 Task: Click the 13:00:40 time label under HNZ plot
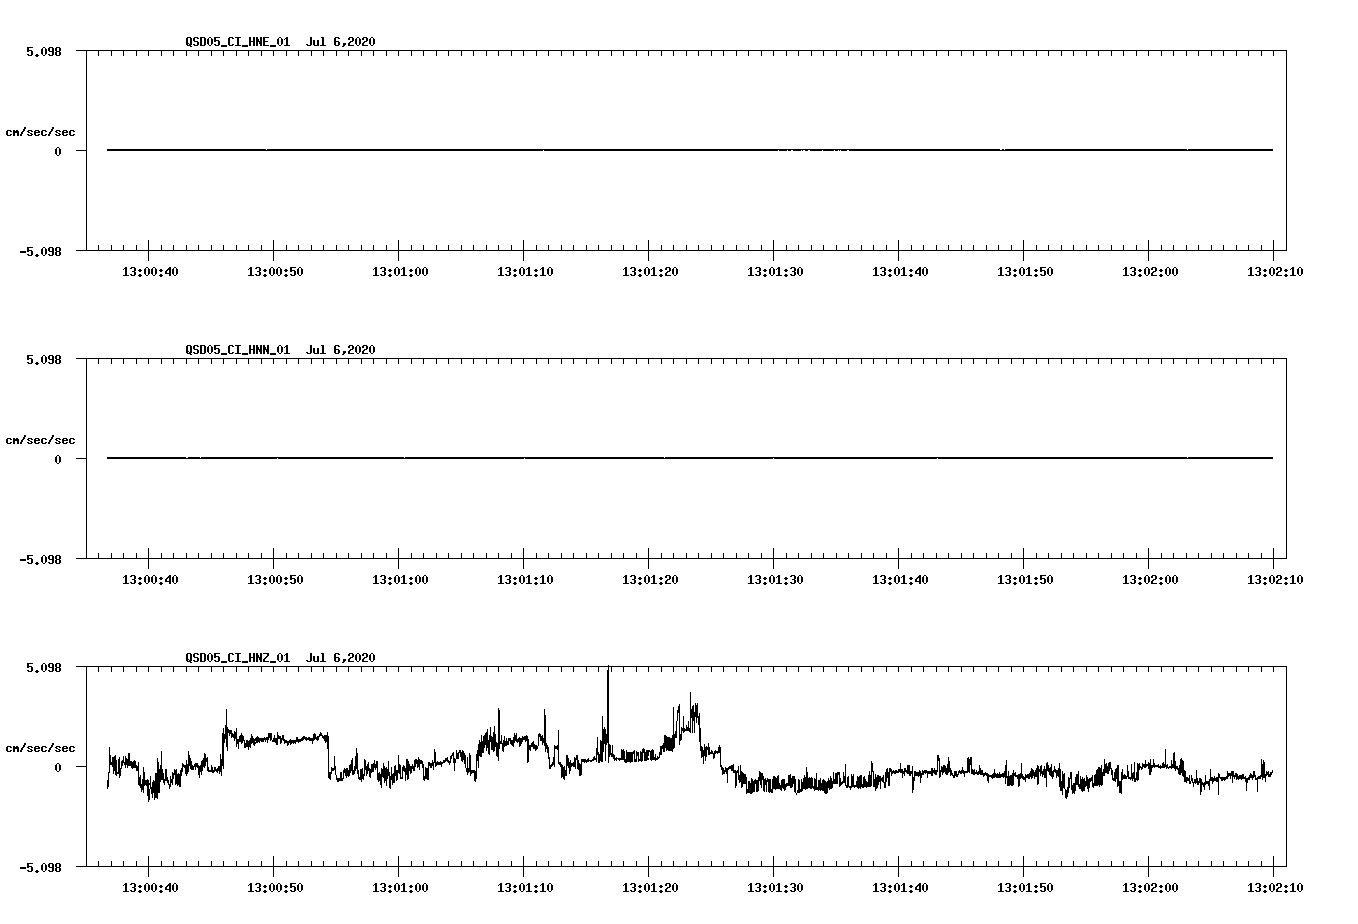pos(150,887)
